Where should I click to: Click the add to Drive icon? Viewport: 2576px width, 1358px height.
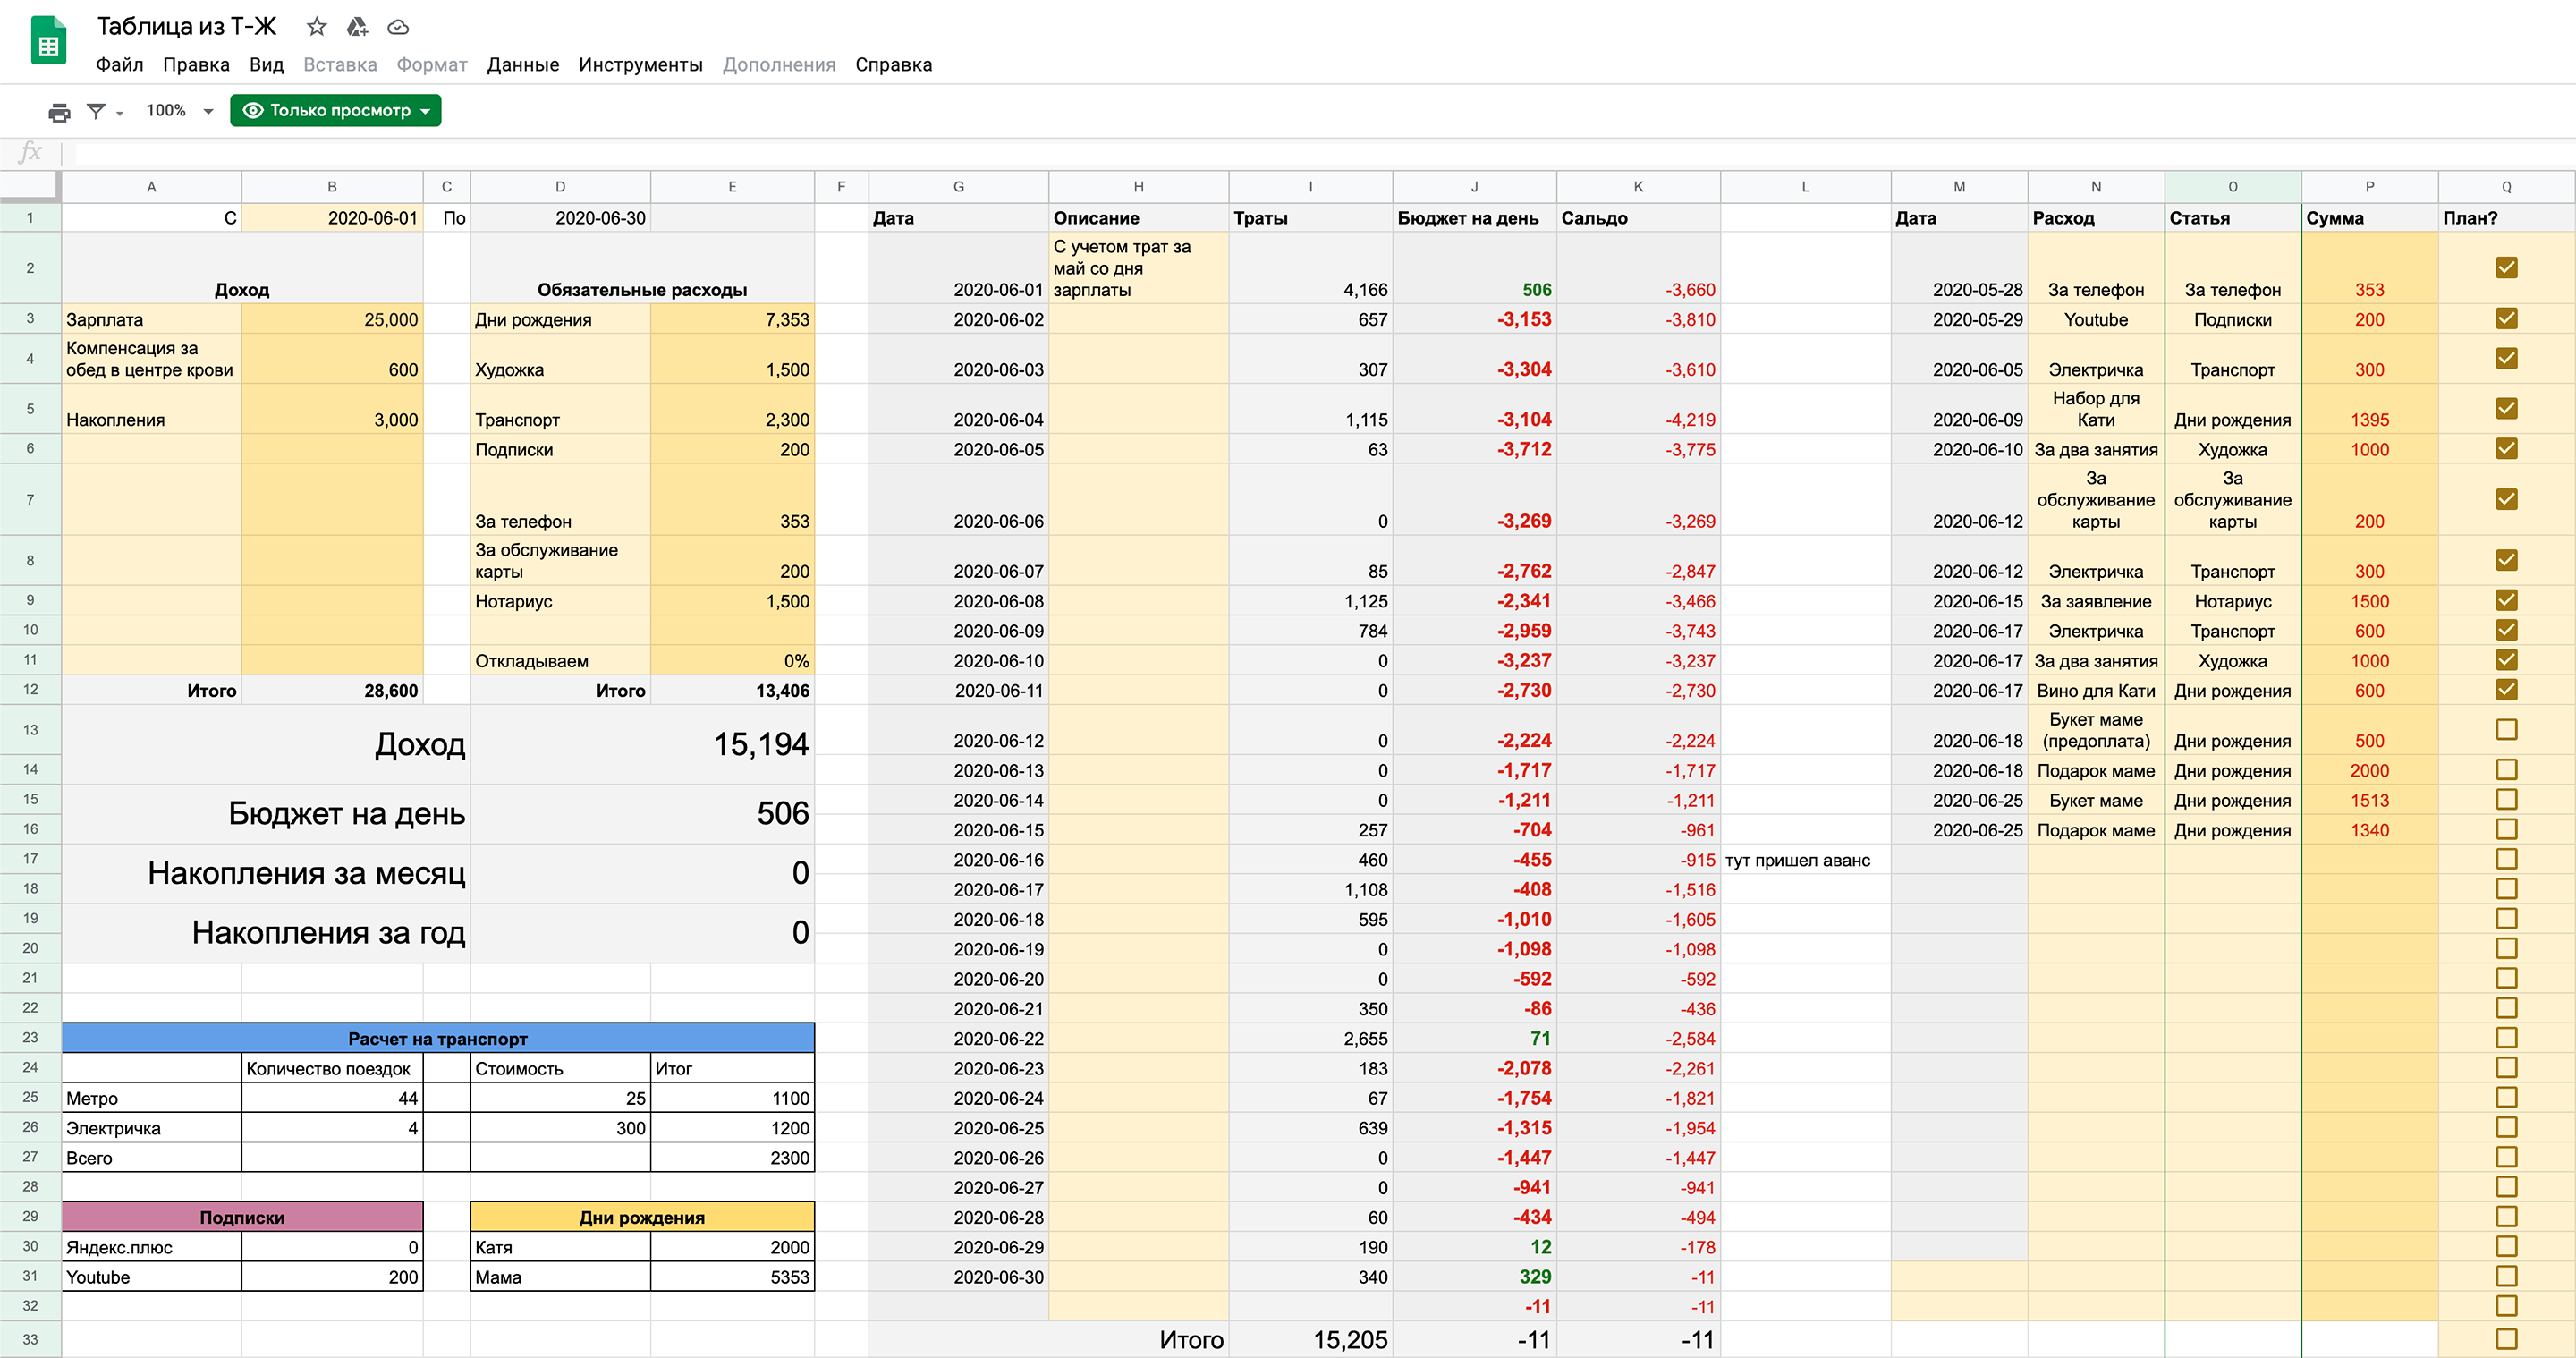pos(357,27)
